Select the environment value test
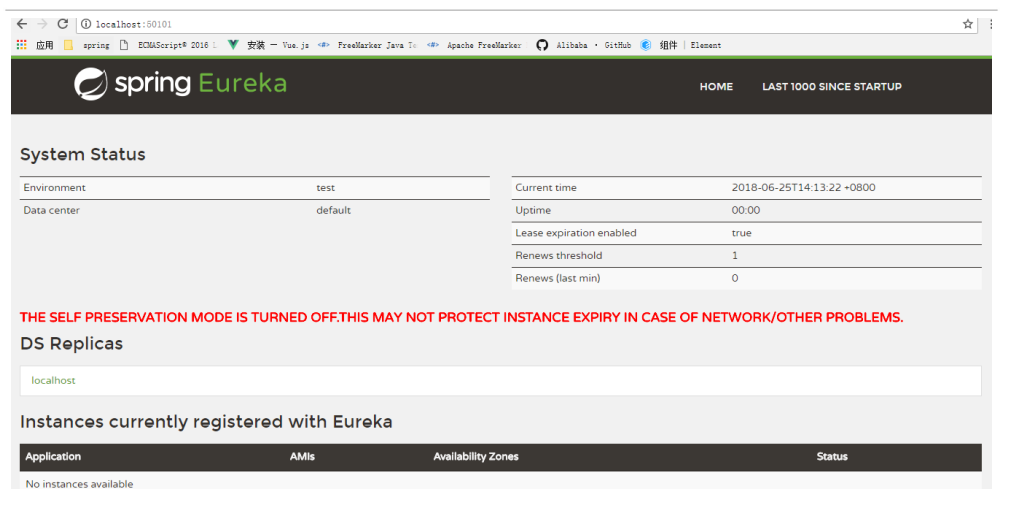Viewport: 1036px width, 505px height. click(326, 188)
